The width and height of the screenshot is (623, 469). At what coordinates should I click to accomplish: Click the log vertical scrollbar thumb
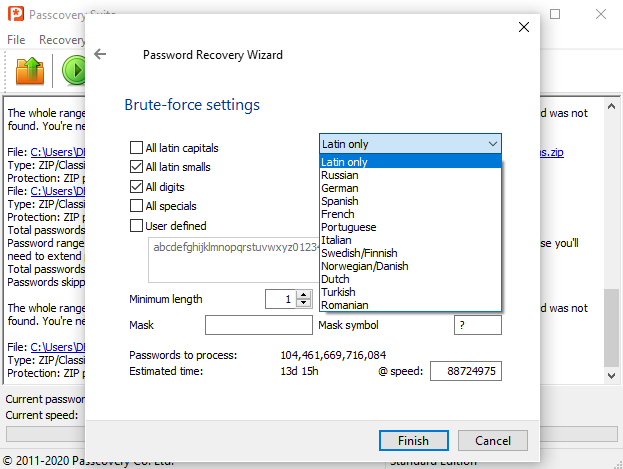pyautogui.click(x=611, y=328)
